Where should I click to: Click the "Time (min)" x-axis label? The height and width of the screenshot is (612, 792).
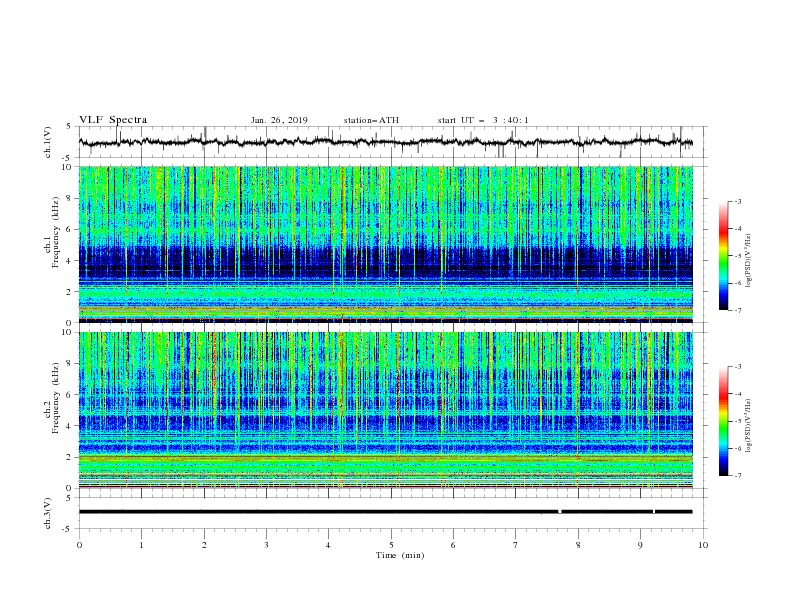tap(400, 555)
